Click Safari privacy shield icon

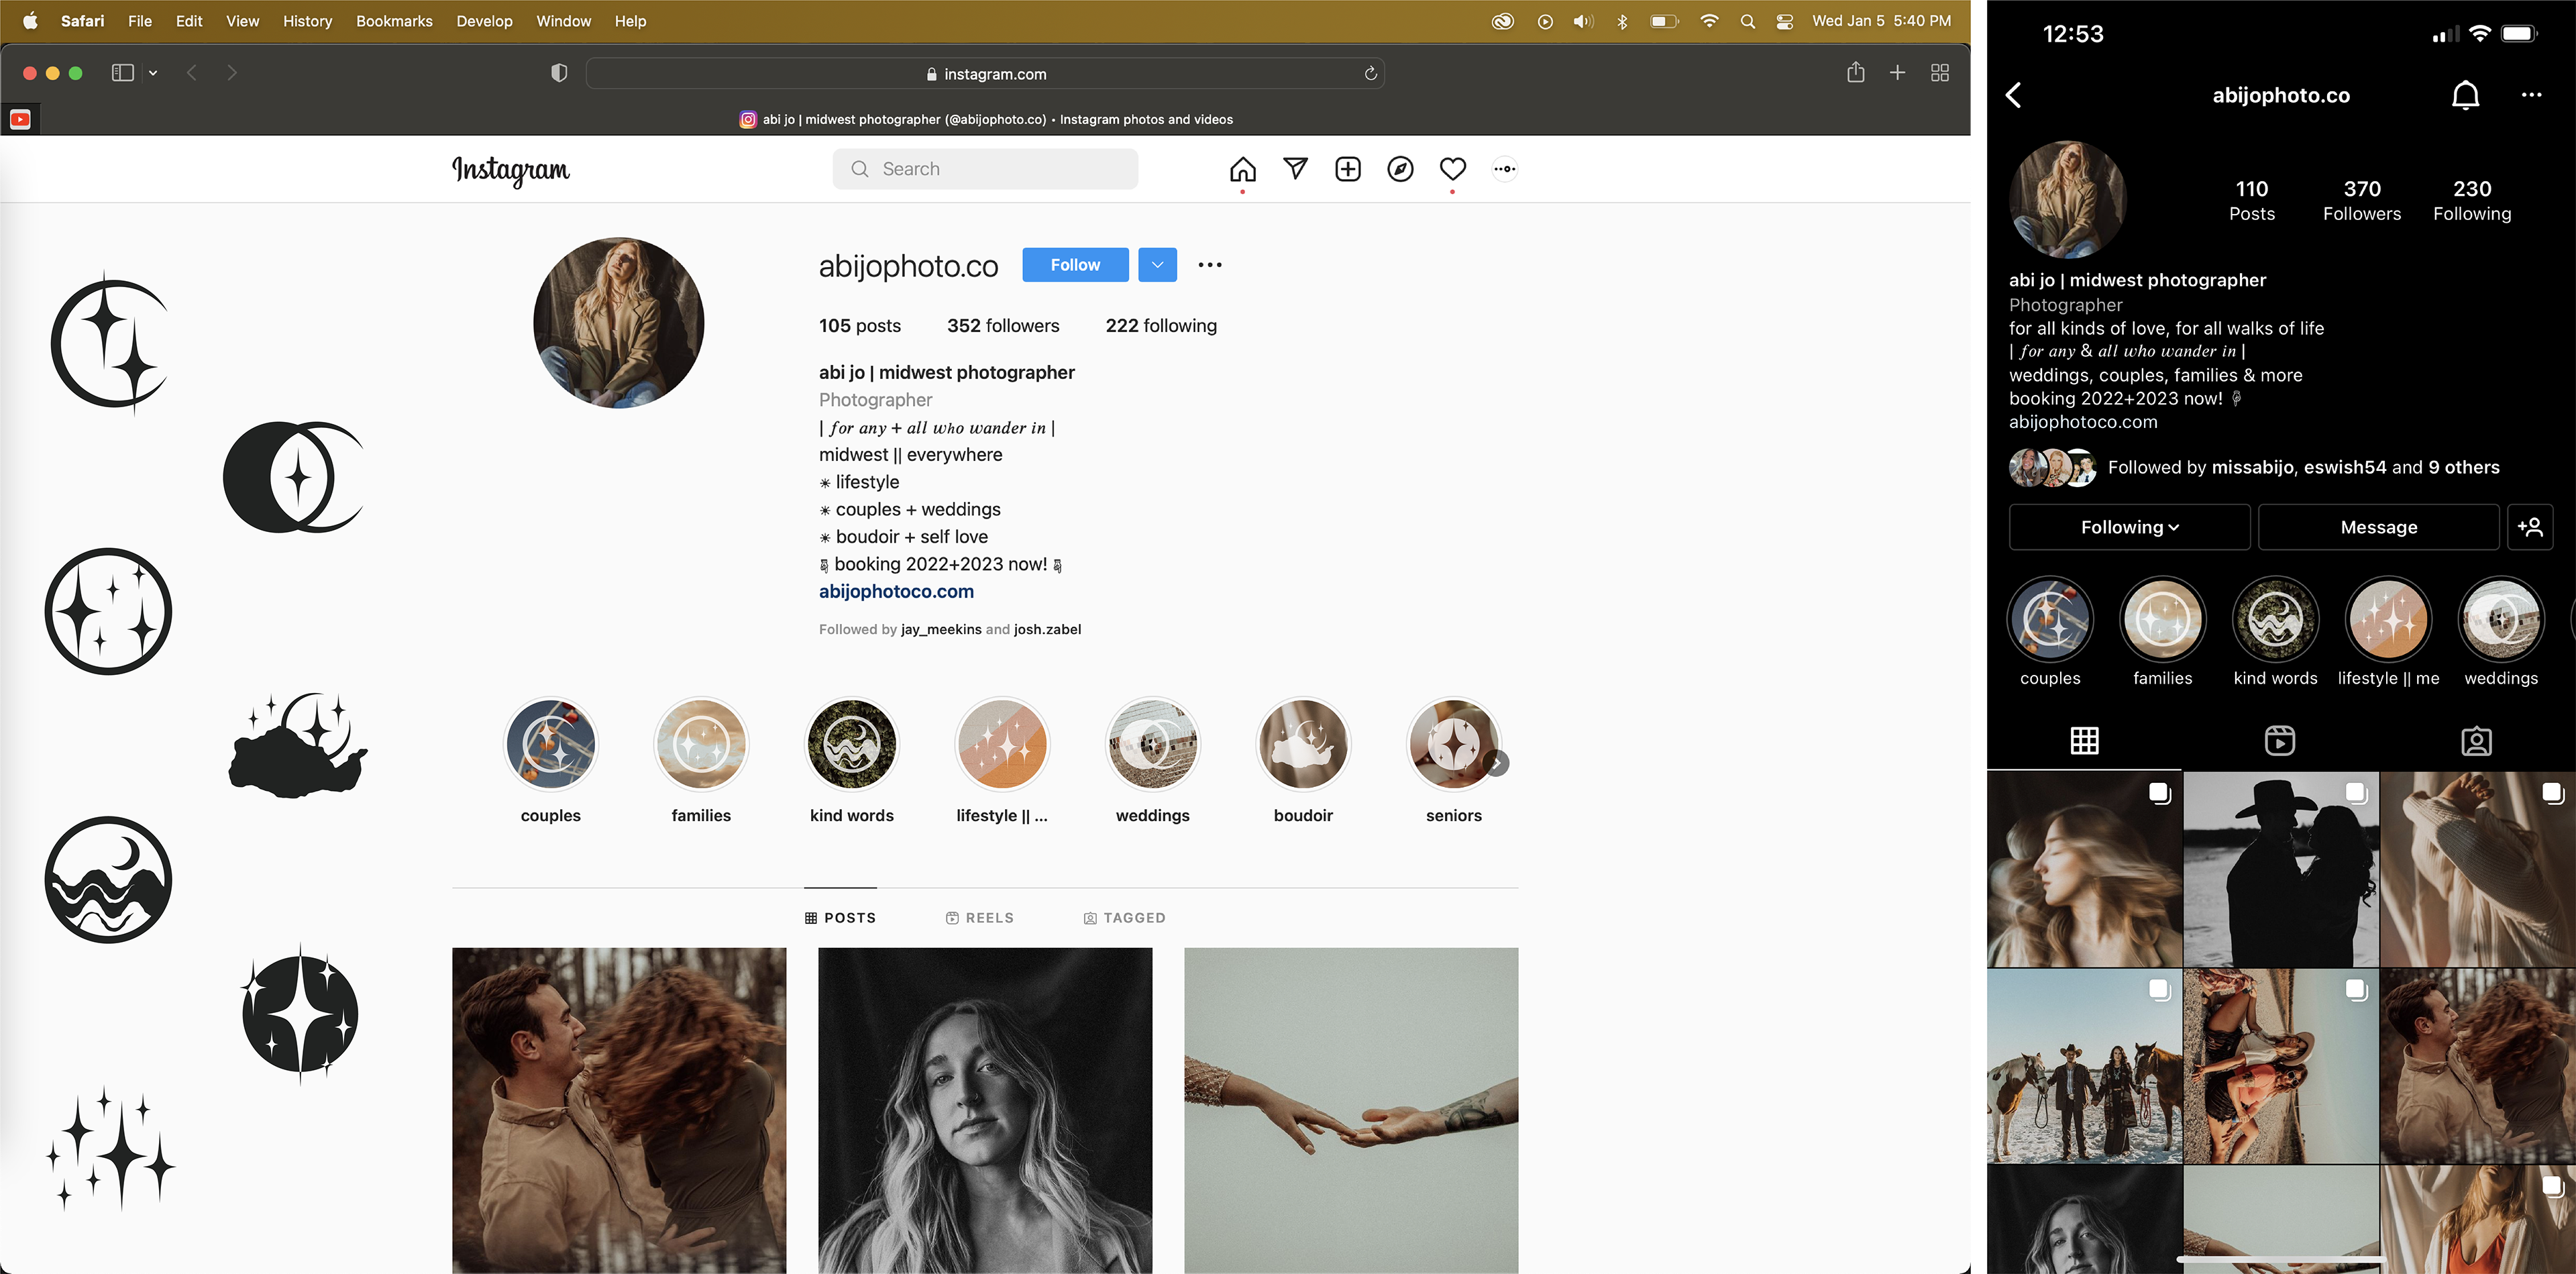(x=559, y=73)
